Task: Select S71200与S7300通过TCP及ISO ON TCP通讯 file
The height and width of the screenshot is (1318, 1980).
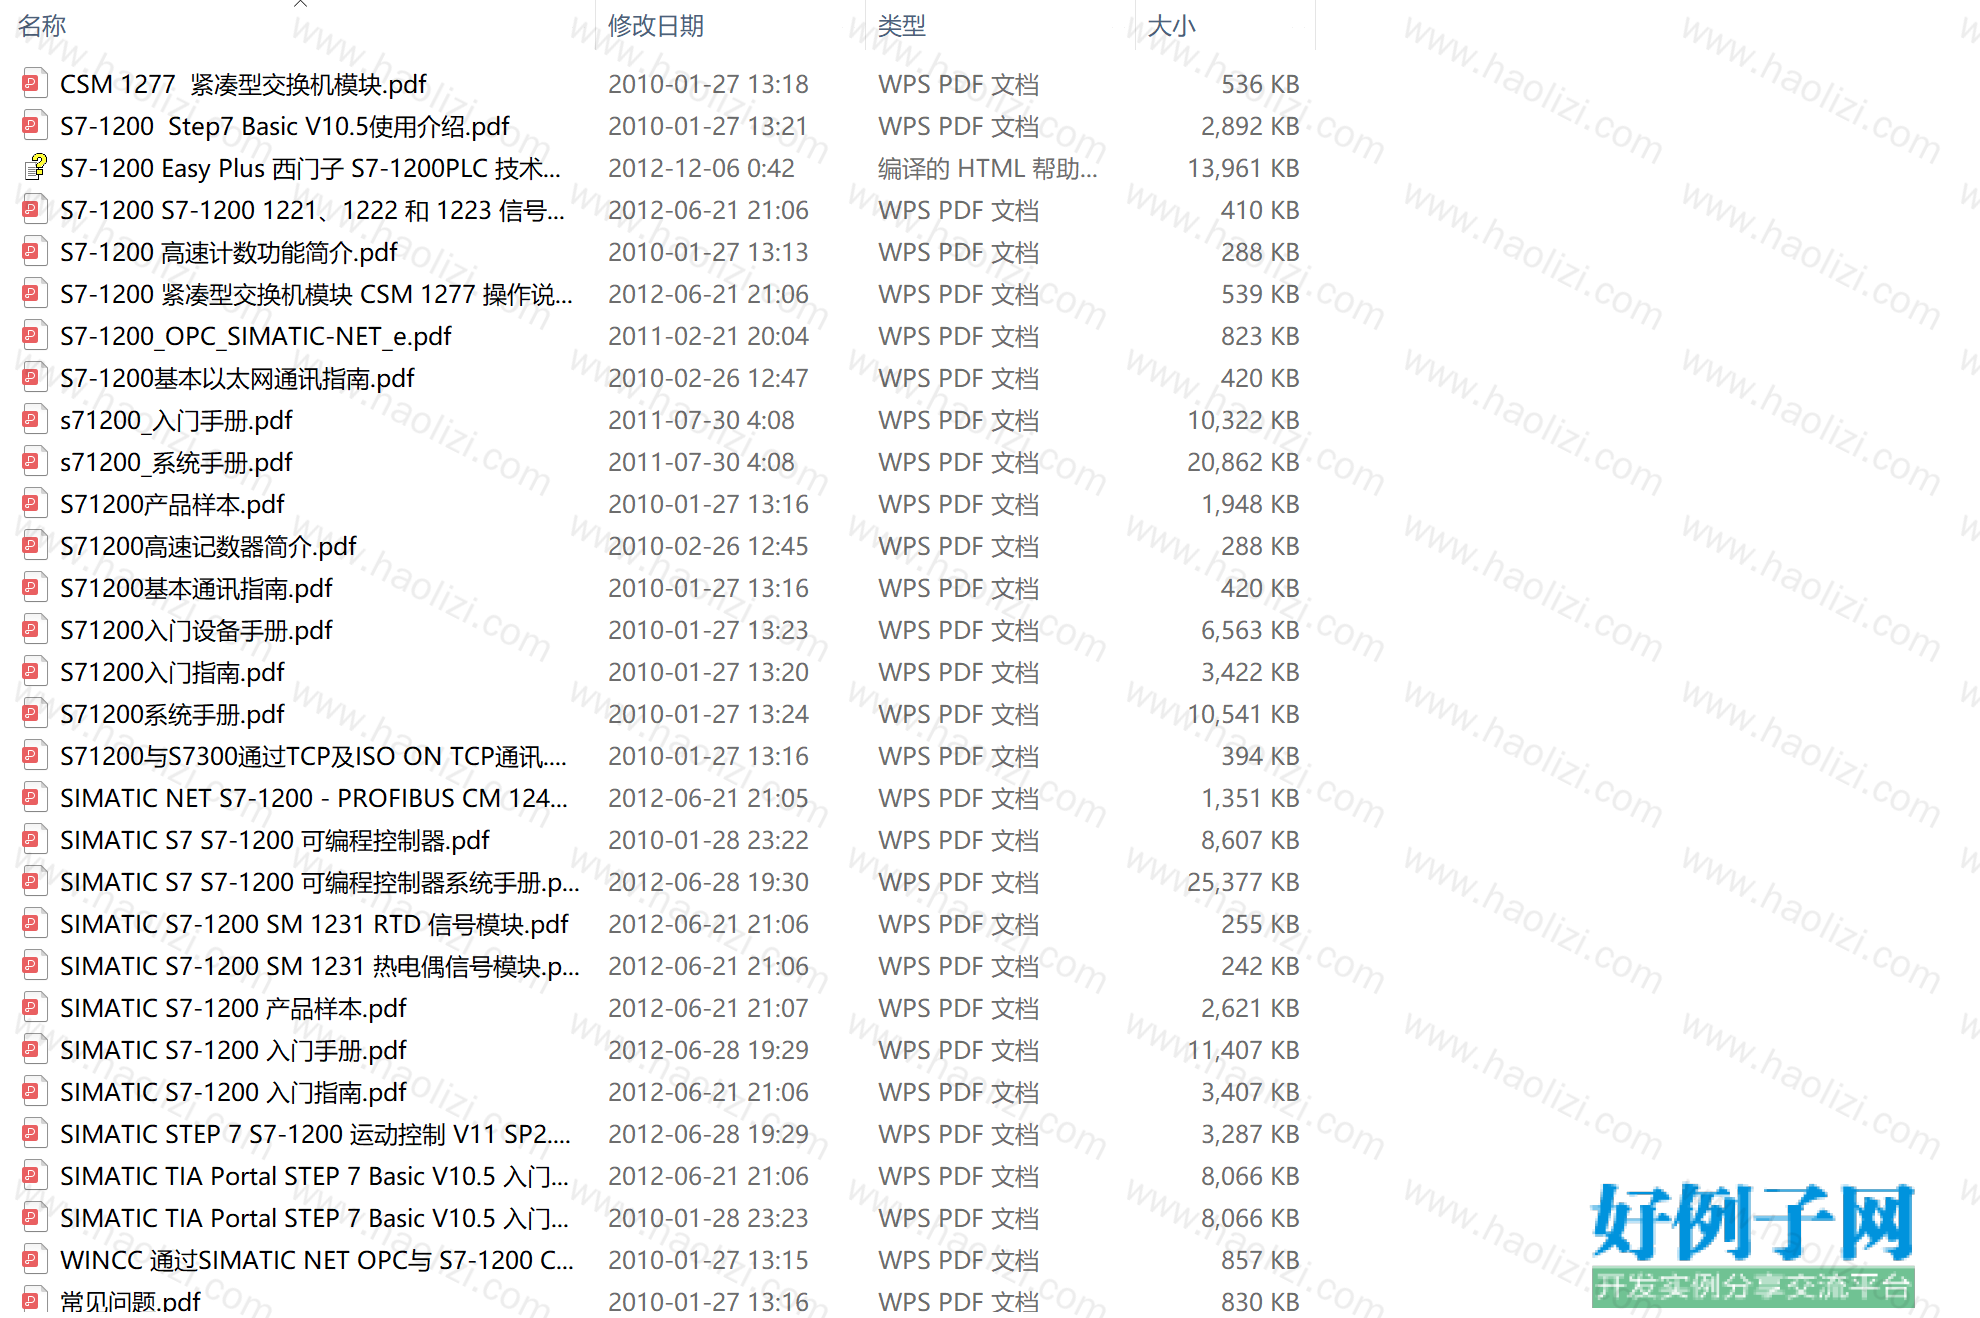Action: pos(313,756)
